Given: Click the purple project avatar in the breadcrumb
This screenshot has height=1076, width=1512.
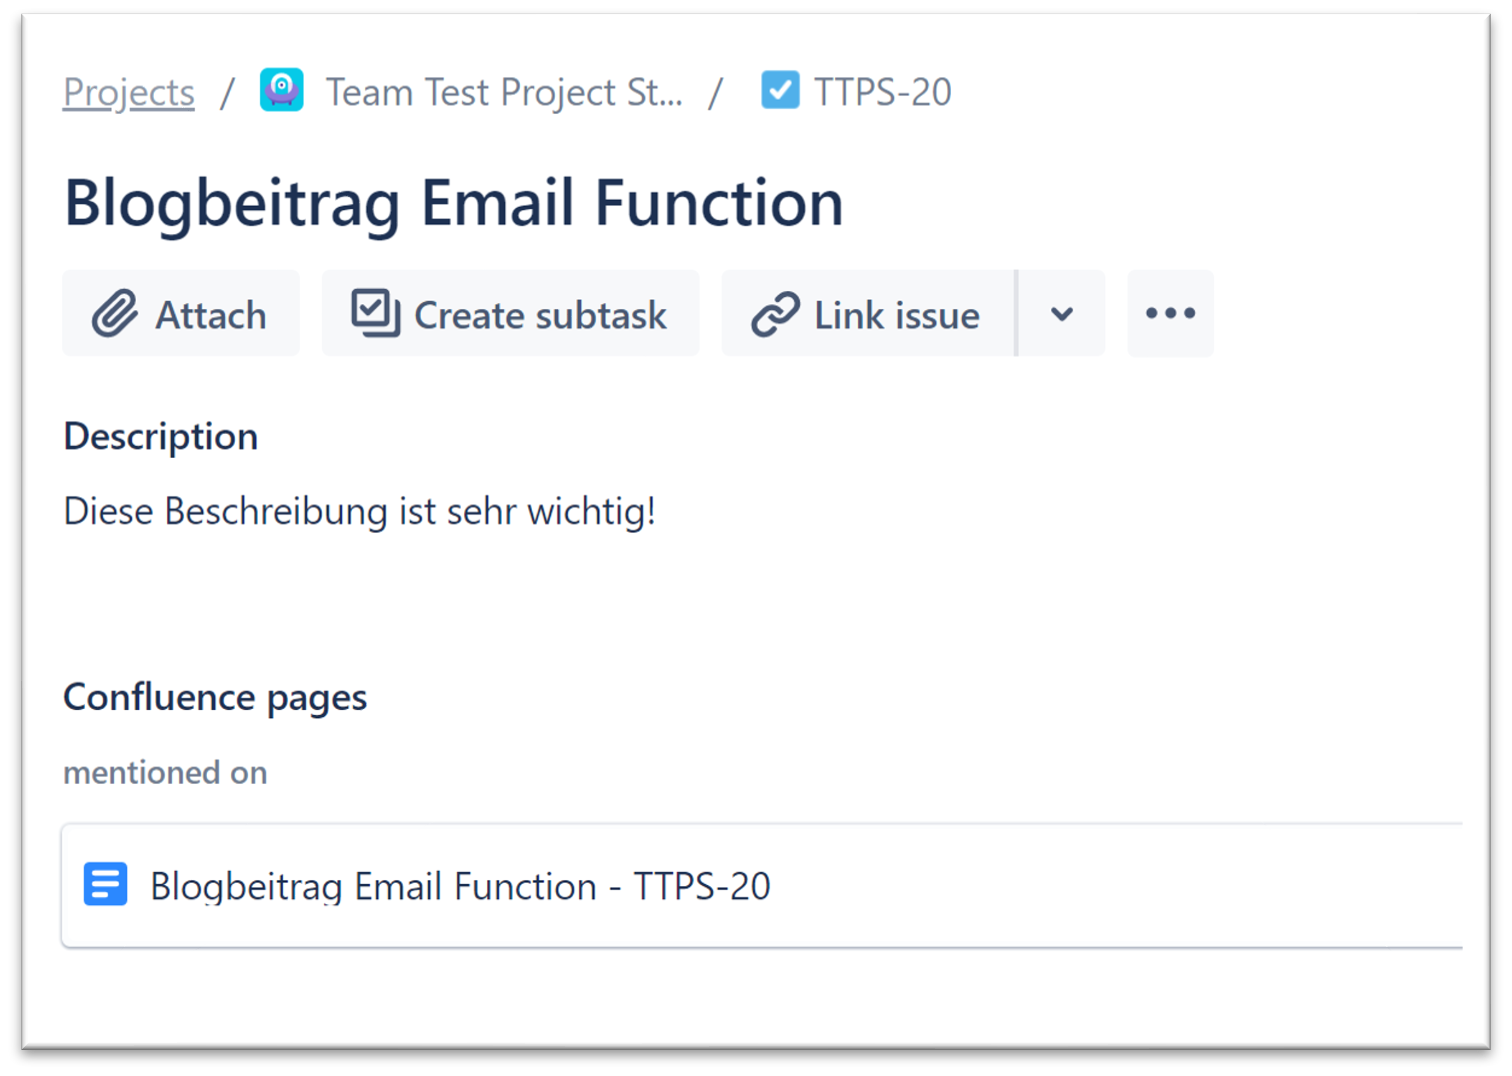Looking at the screenshot, I should pos(281,89).
